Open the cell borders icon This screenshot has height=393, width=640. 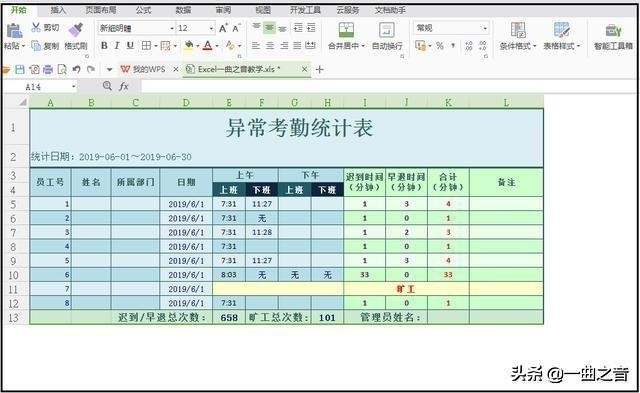pos(146,46)
